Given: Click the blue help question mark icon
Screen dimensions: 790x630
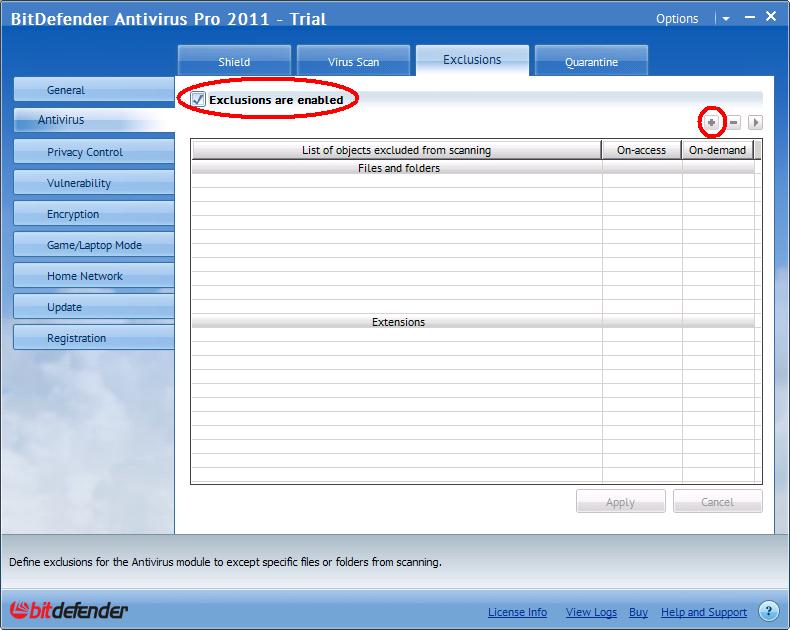Looking at the screenshot, I should [768, 611].
